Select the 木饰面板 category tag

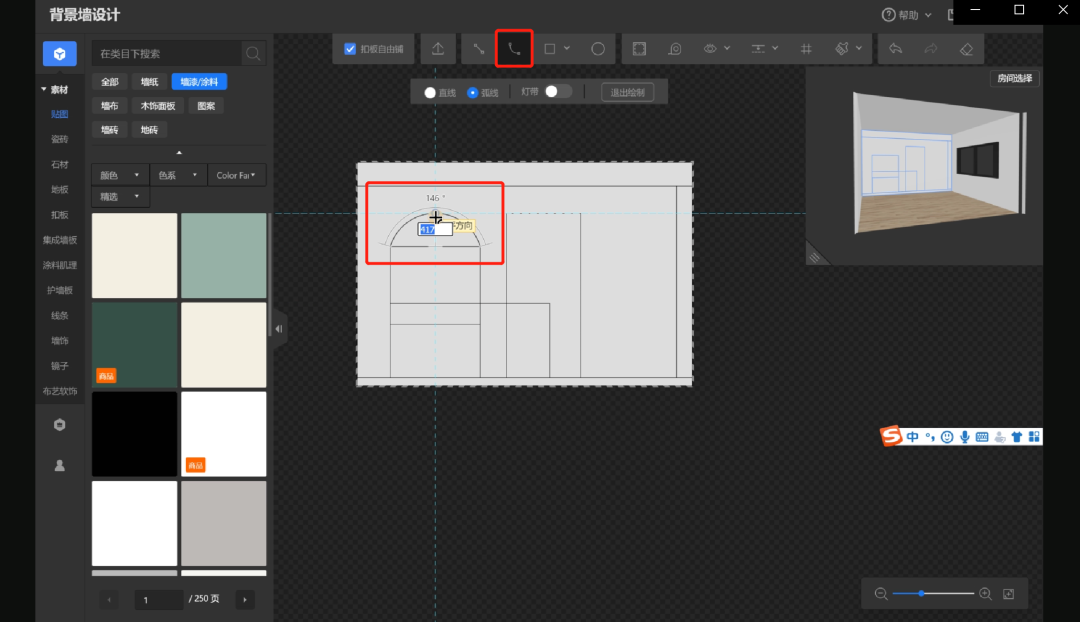click(158, 106)
